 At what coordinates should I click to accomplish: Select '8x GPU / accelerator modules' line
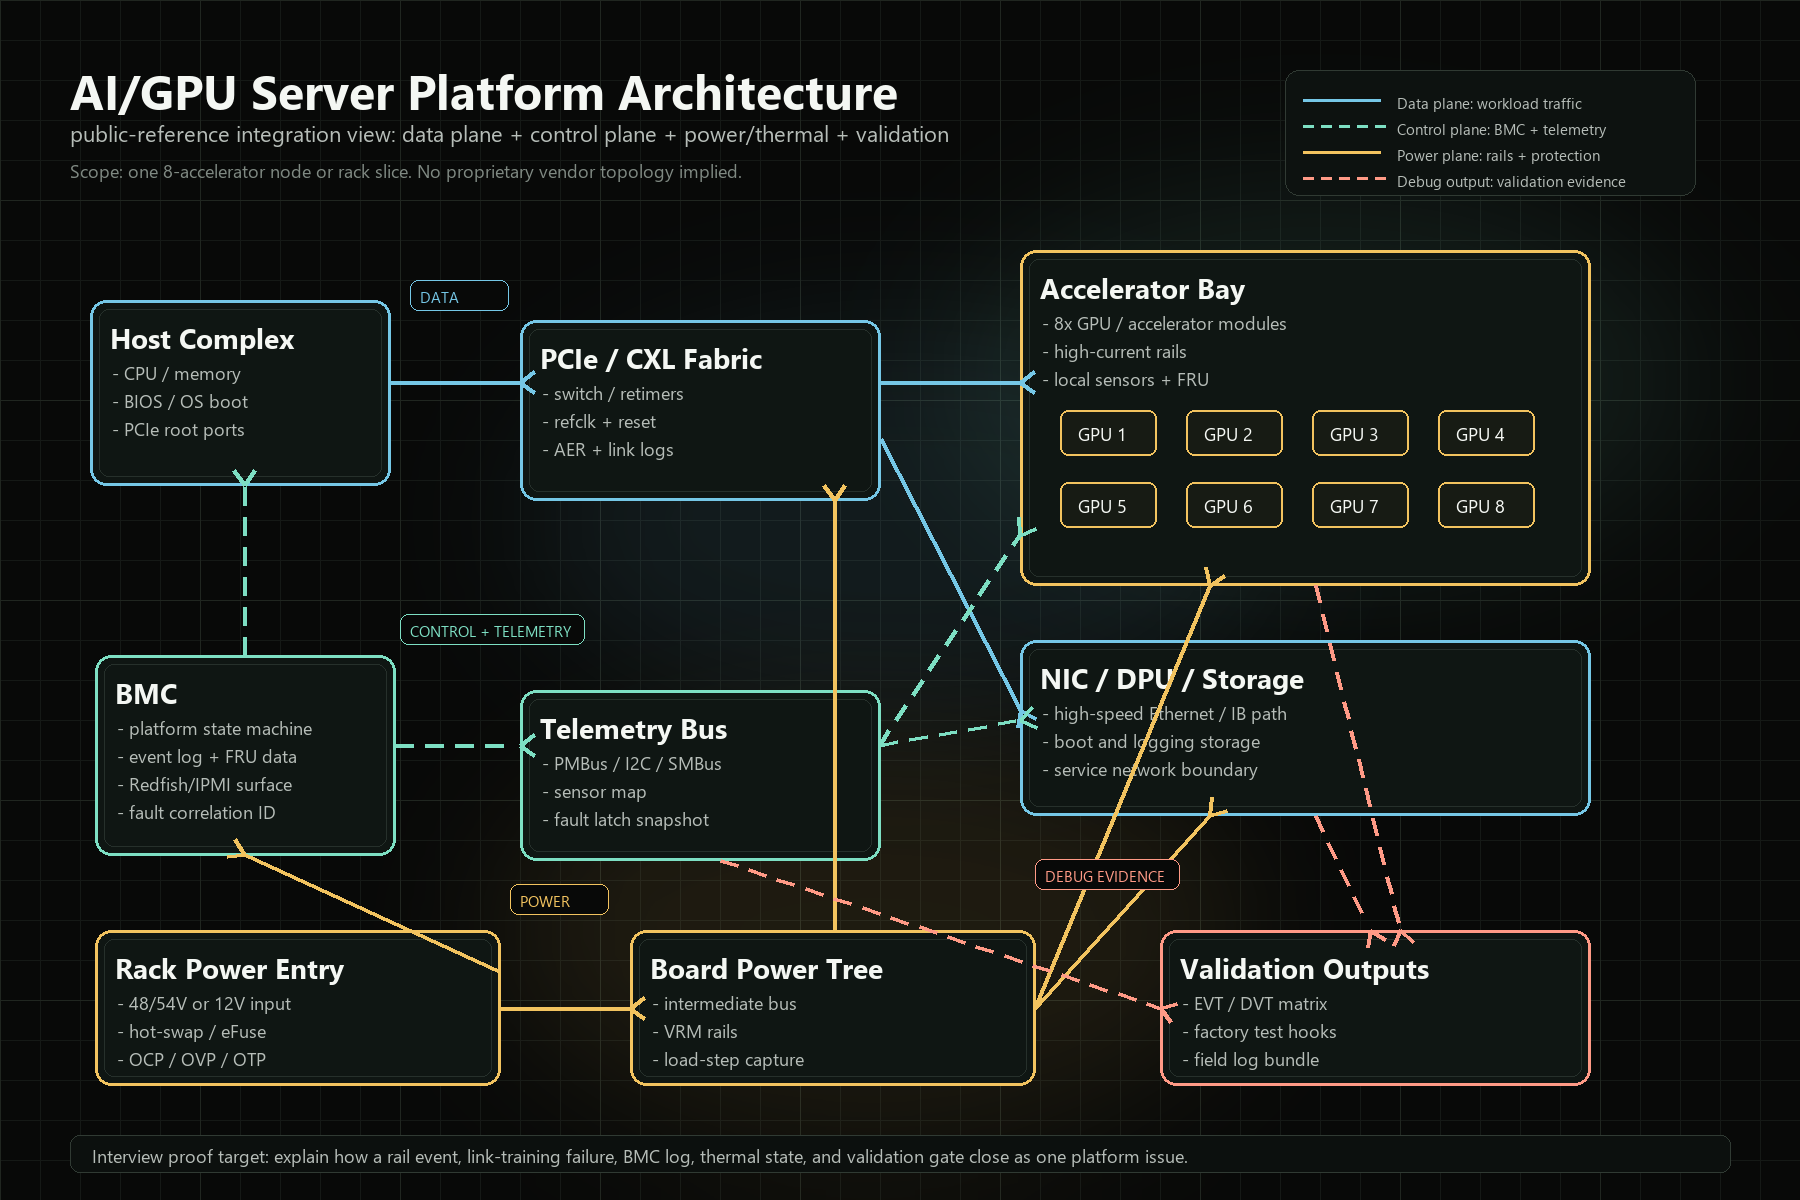(x=1164, y=324)
